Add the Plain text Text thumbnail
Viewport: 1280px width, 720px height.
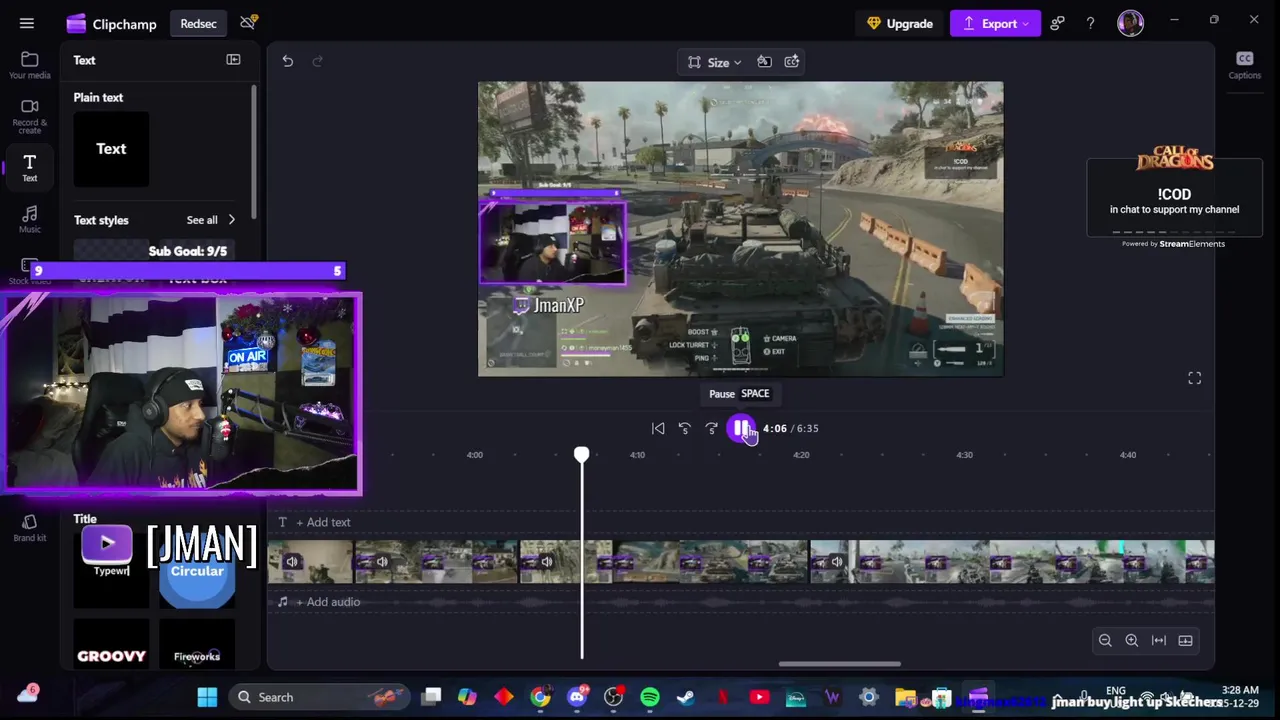(x=111, y=149)
